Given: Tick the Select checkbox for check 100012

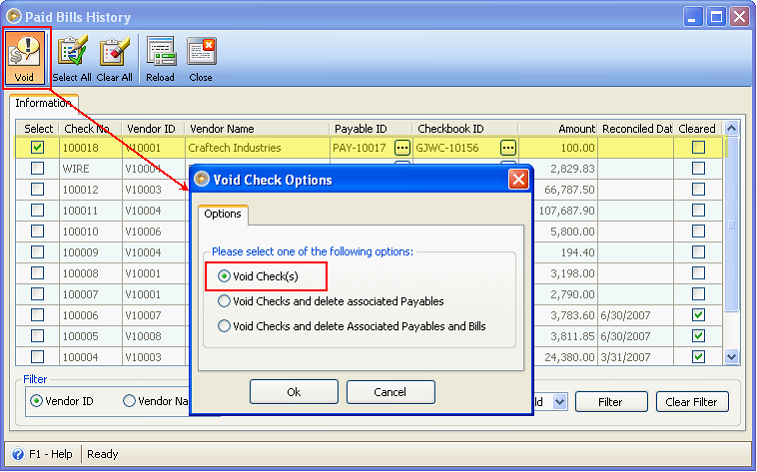Looking at the screenshot, I should click(x=38, y=189).
